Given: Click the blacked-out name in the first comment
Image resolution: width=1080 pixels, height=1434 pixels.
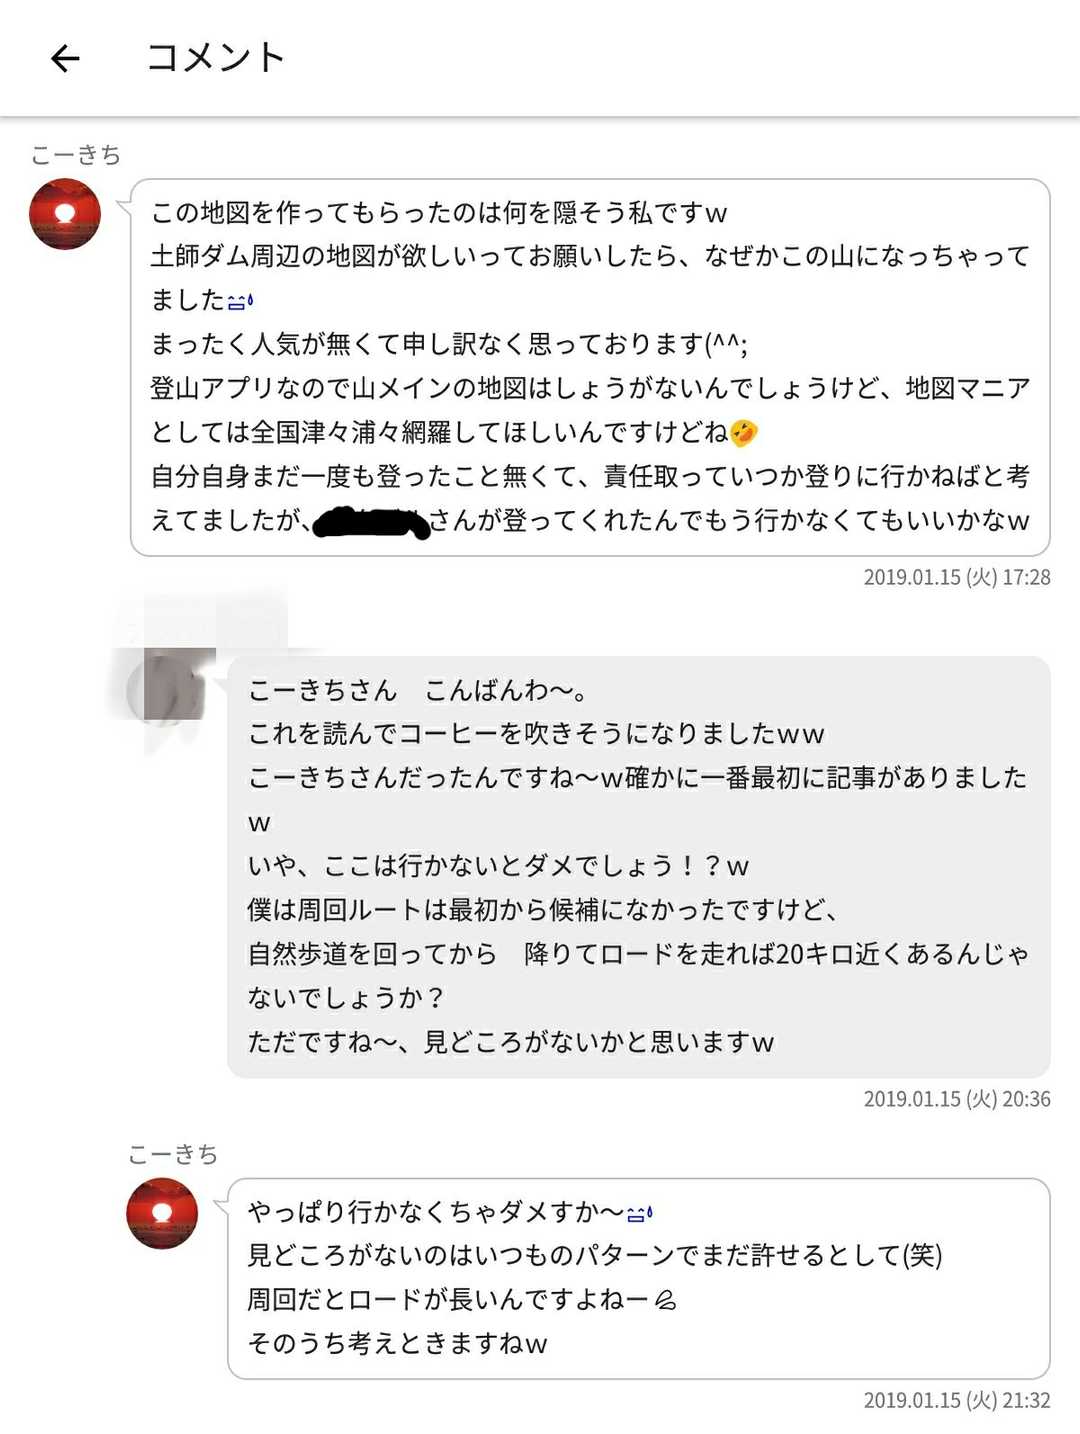Looking at the screenshot, I should click(x=370, y=522).
